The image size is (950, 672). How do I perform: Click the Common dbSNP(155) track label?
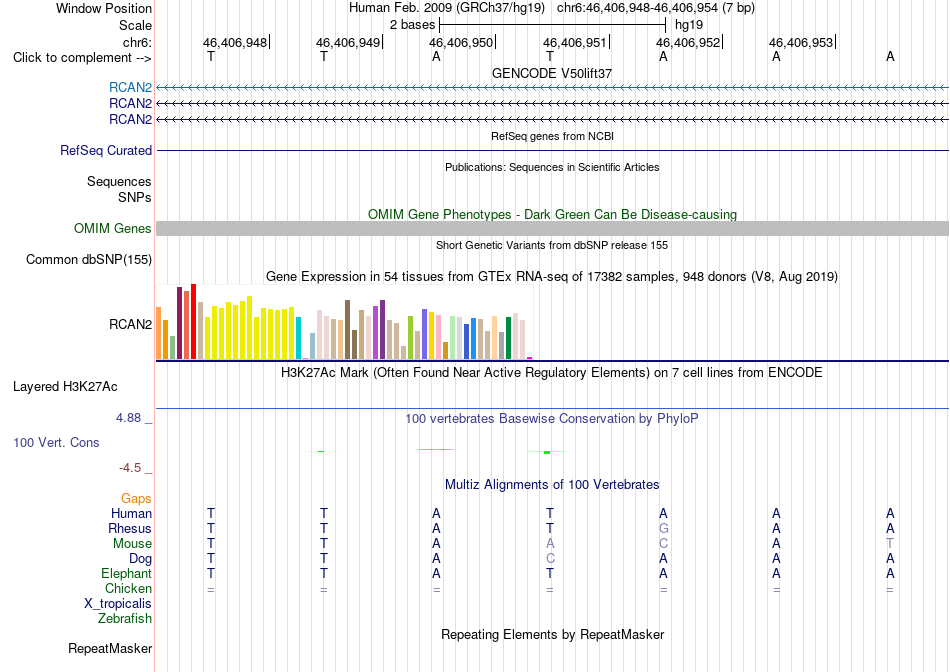click(89, 259)
